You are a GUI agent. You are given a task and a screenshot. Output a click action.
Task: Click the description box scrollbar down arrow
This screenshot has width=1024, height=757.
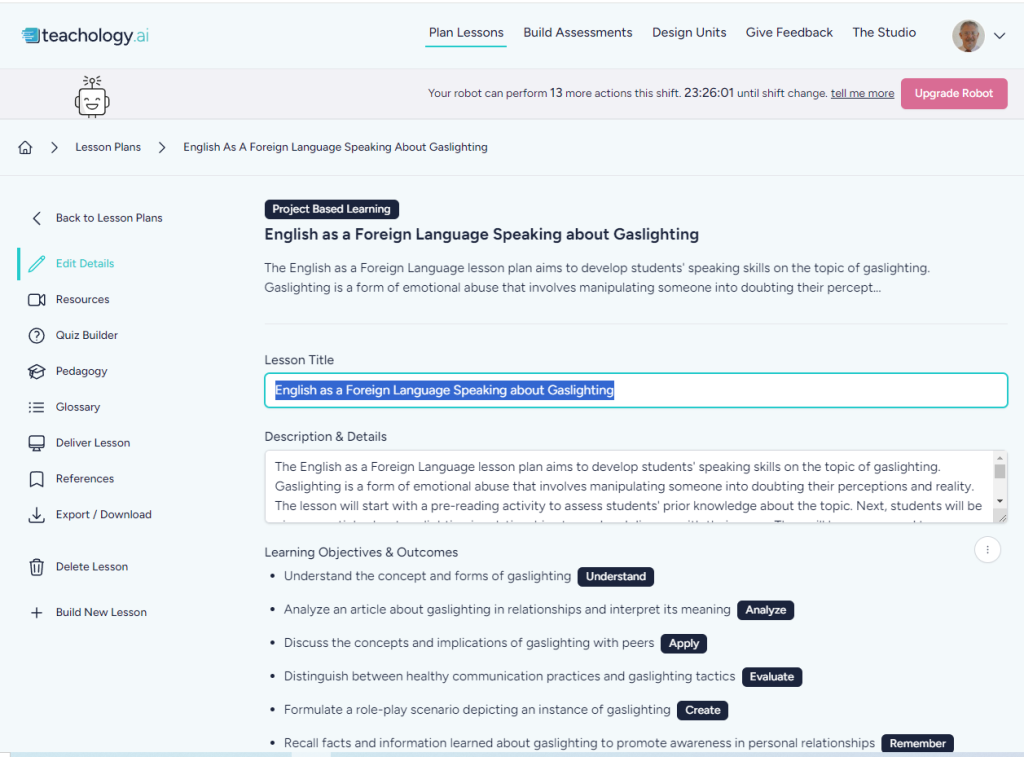click(x=999, y=500)
